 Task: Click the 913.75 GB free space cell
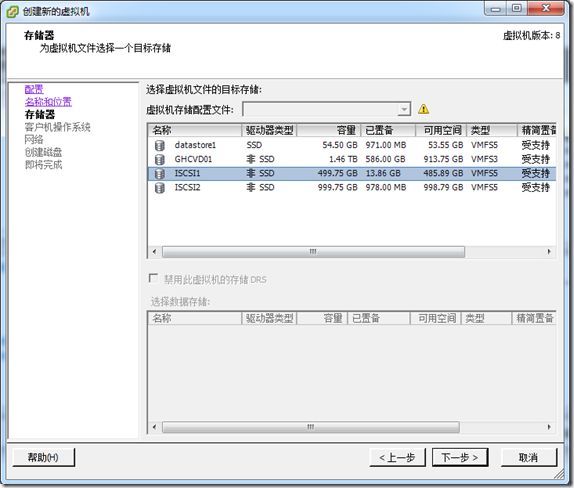click(443, 159)
